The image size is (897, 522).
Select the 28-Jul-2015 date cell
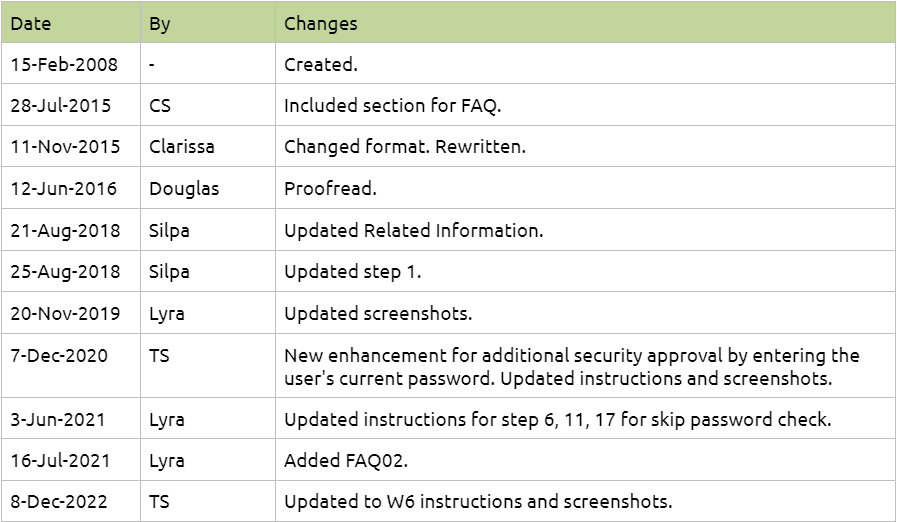point(61,105)
